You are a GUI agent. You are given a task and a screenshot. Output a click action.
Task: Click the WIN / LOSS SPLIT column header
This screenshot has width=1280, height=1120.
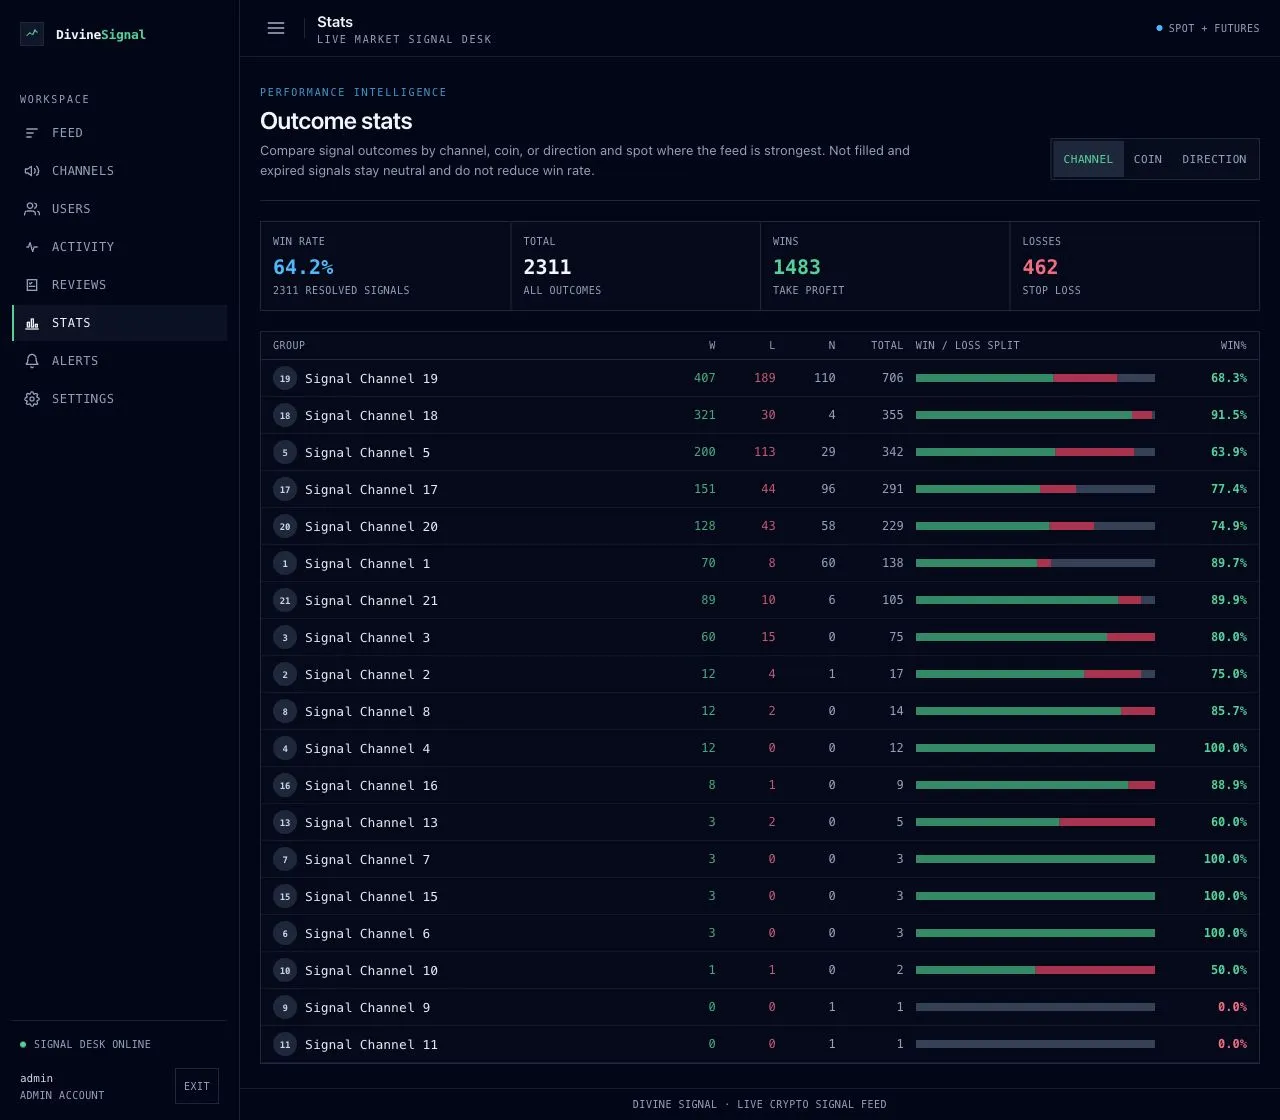click(x=967, y=345)
